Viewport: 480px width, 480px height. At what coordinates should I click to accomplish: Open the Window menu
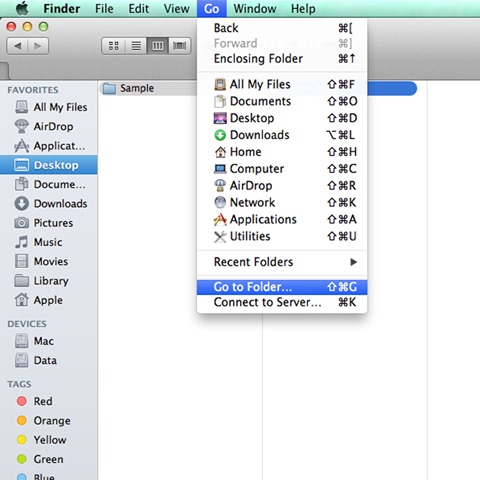click(x=255, y=8)
